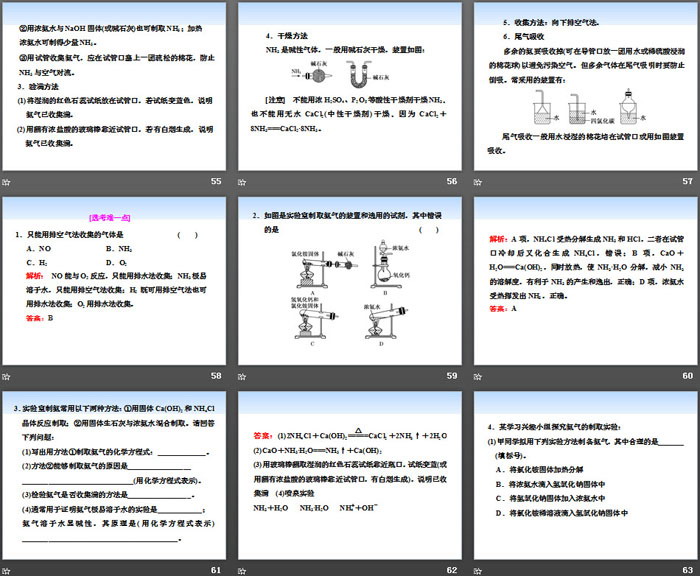The image size is (700, 576).
Task: Select slide 56 thumbnail showing drying method
Action: coord(348,85)
